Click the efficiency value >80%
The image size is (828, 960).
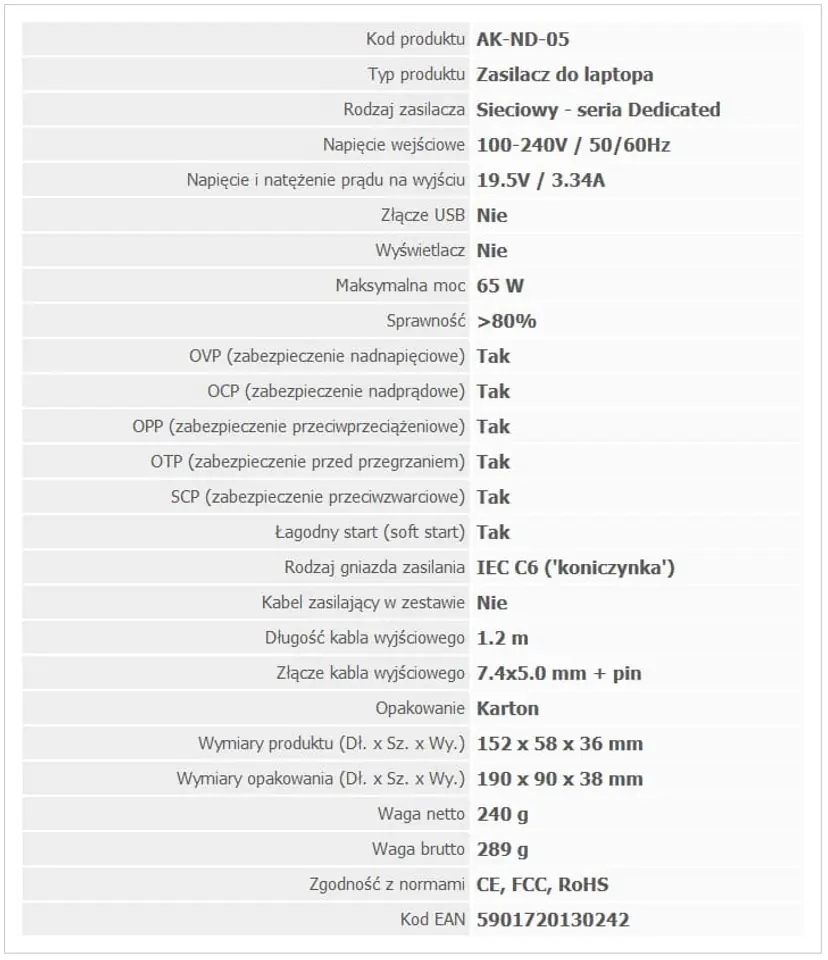pyautogui.click(x=506, y=321)
